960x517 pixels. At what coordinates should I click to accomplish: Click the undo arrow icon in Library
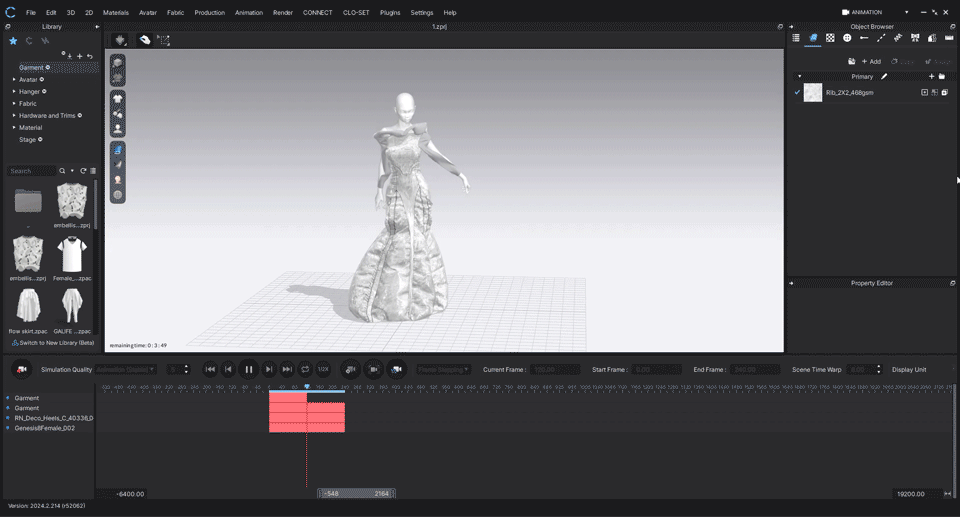[x=90, y=56]
